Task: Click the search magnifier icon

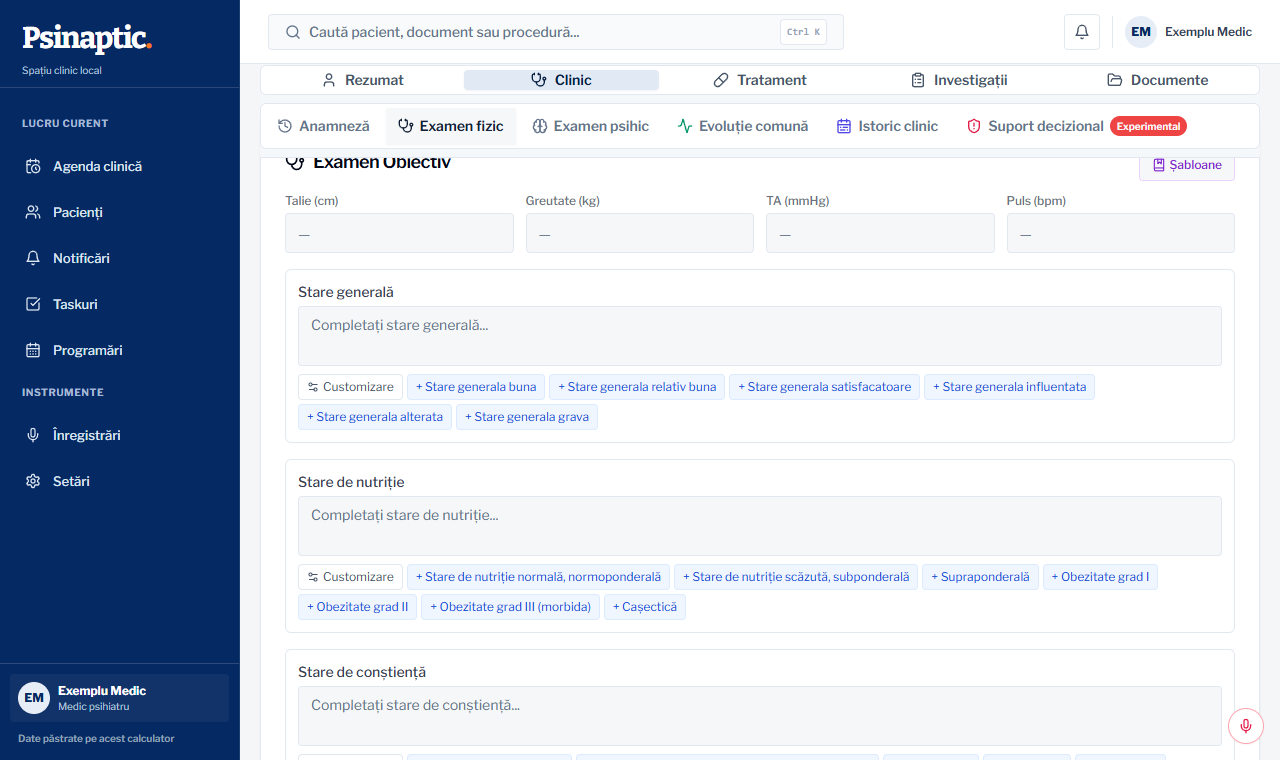Action: point(293,32)
